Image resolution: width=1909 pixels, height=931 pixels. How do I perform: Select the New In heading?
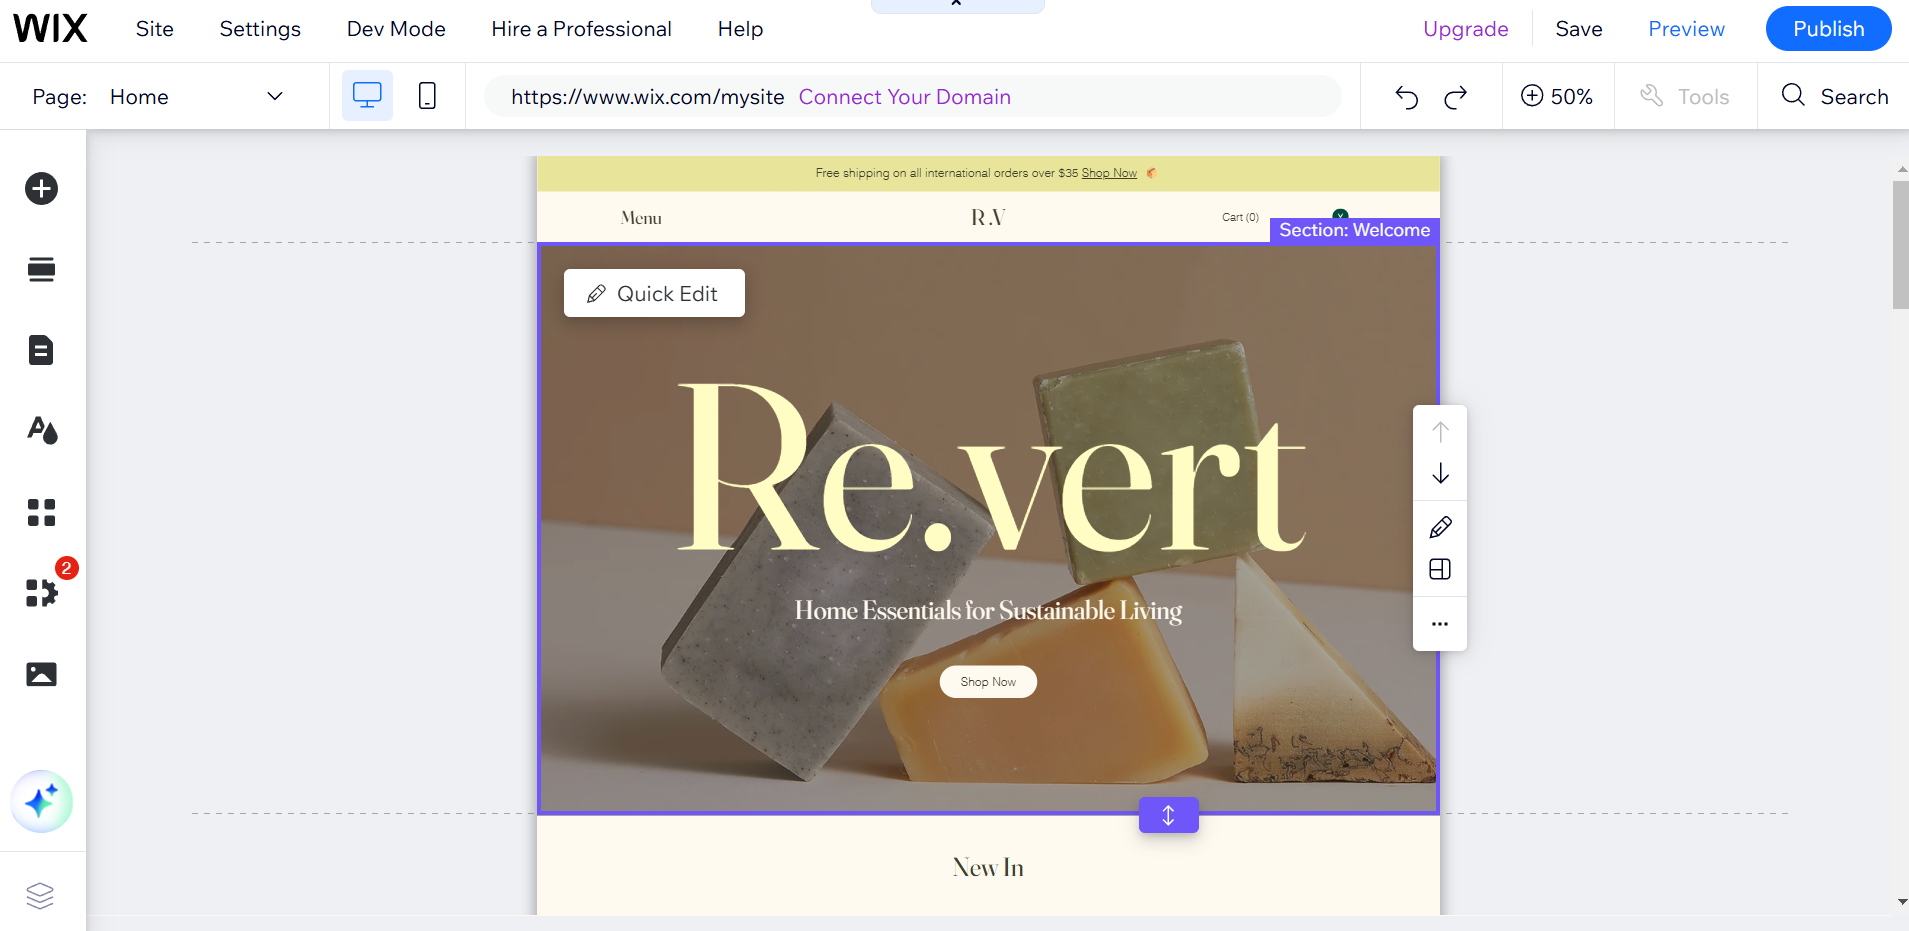point(988,867)
